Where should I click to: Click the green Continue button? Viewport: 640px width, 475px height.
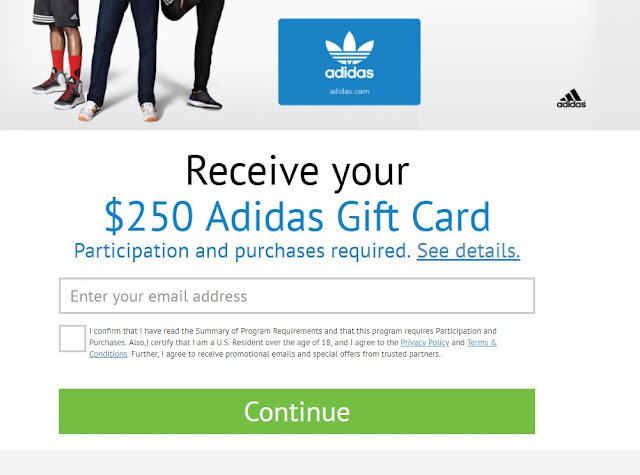[x=297, y=411]
